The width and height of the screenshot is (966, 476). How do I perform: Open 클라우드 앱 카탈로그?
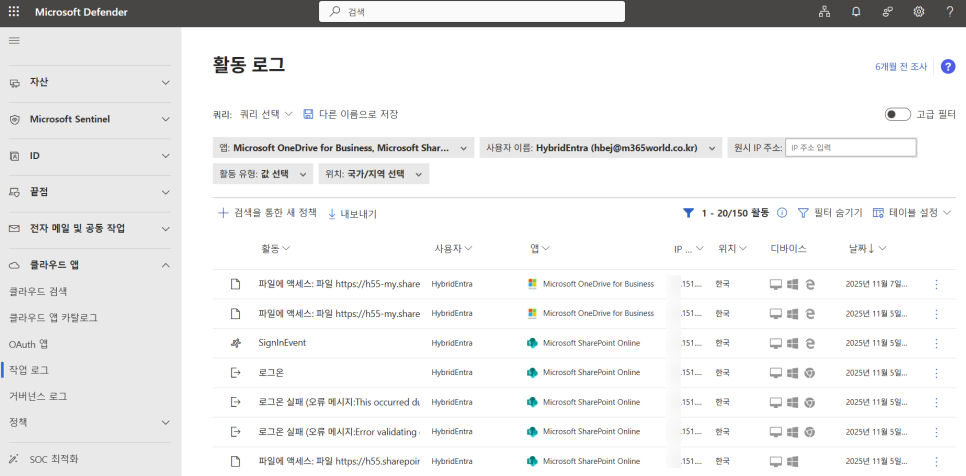53,318
